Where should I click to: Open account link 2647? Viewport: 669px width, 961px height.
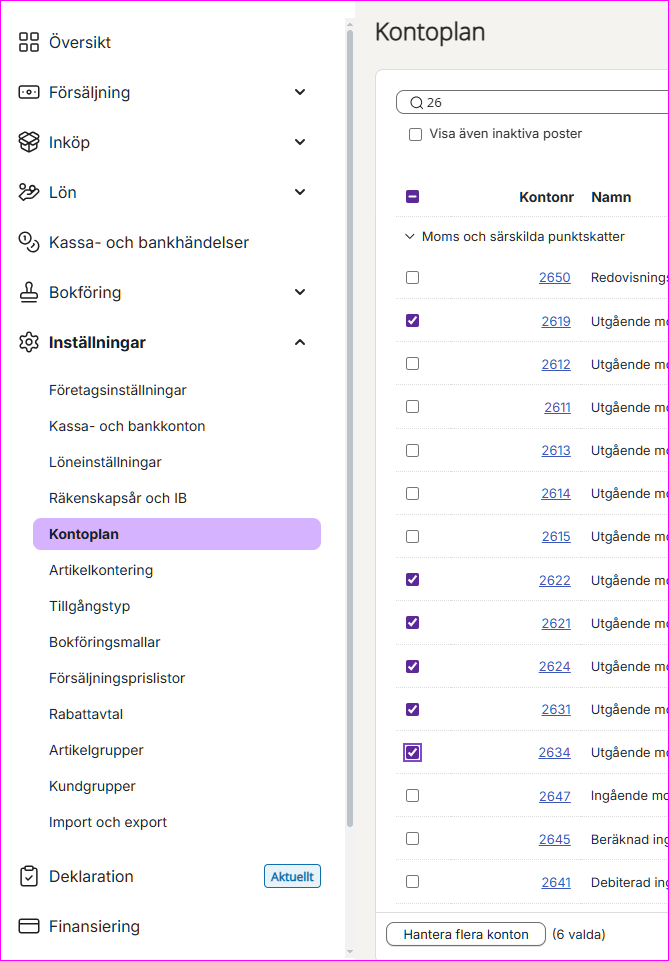point(554,796)
